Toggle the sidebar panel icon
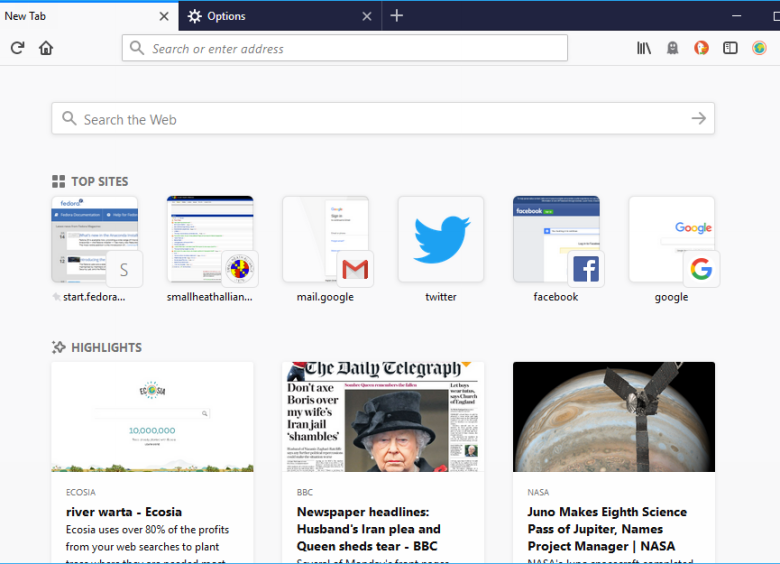Image resolution: width=780 pixels, height=564 pixels. tap(731, 48)
